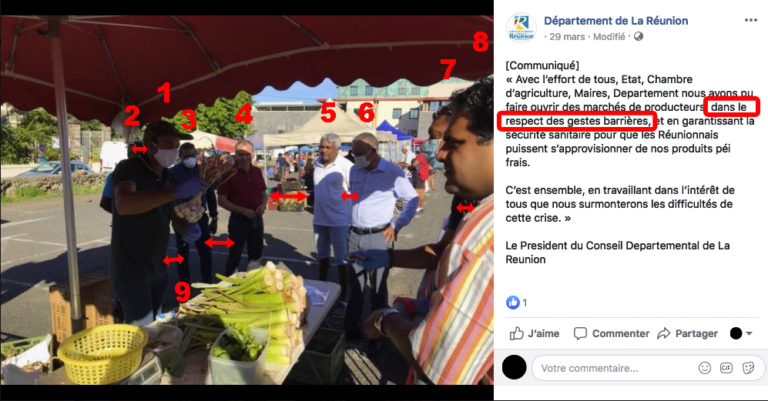This screenshot has height=401, width=768.
Task: Click the 29 mars post date link
Action: pyautogui.click(x=567, y=37)
